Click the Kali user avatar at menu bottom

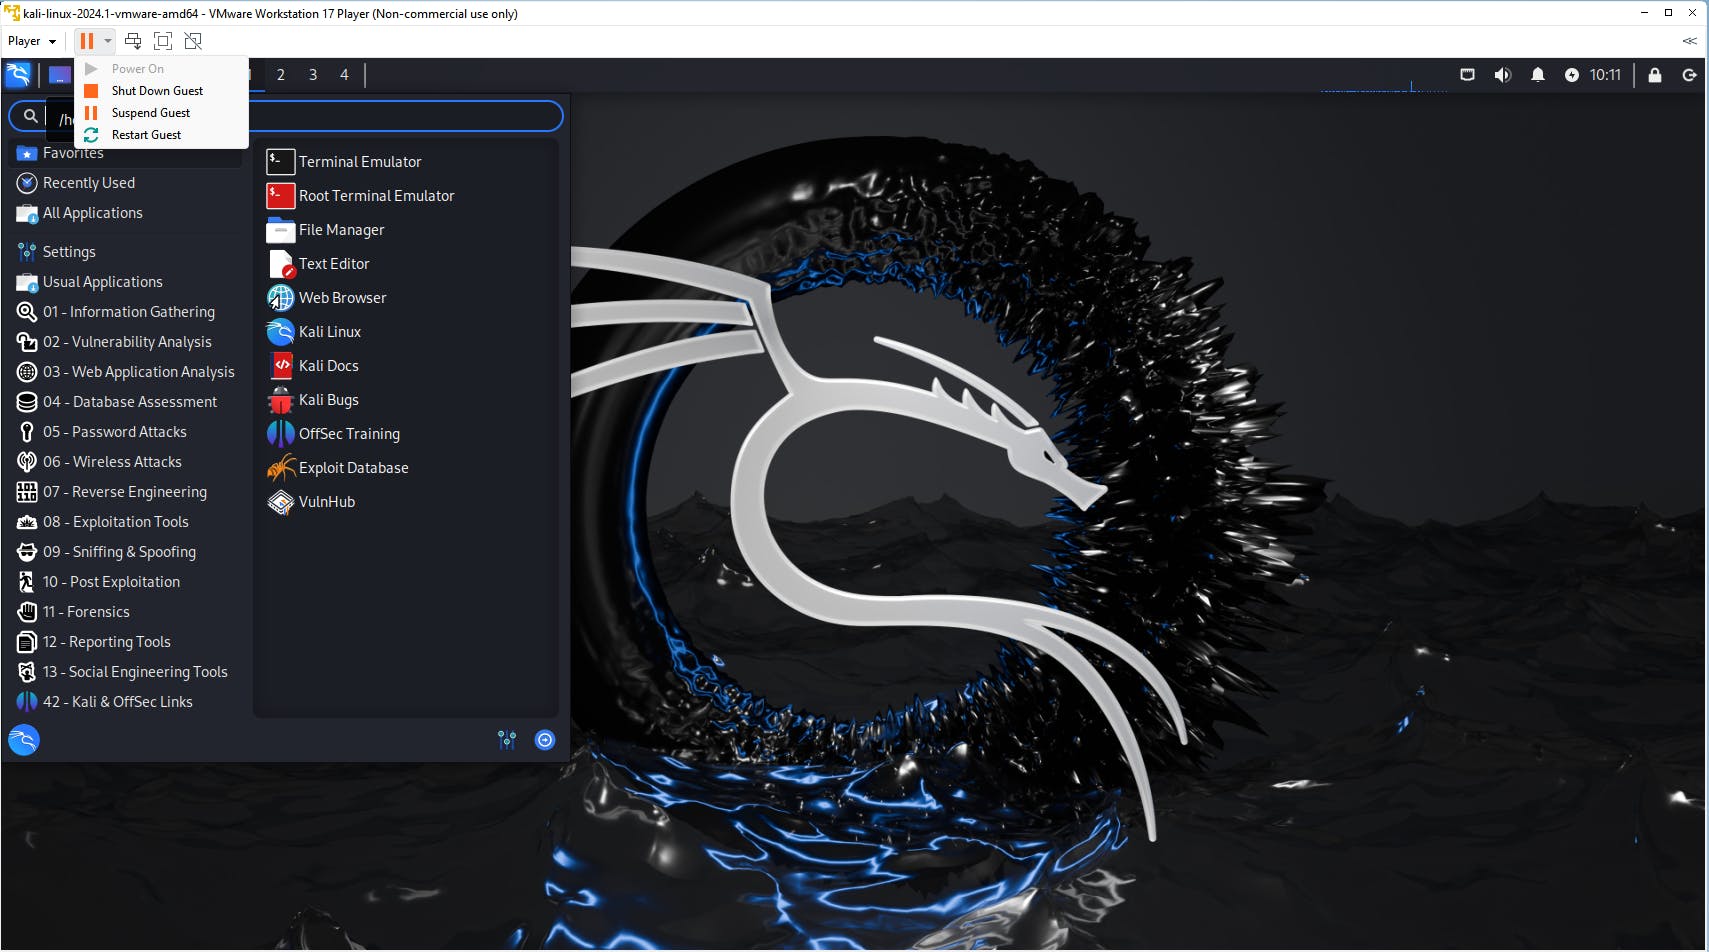(x=24, y=740)
